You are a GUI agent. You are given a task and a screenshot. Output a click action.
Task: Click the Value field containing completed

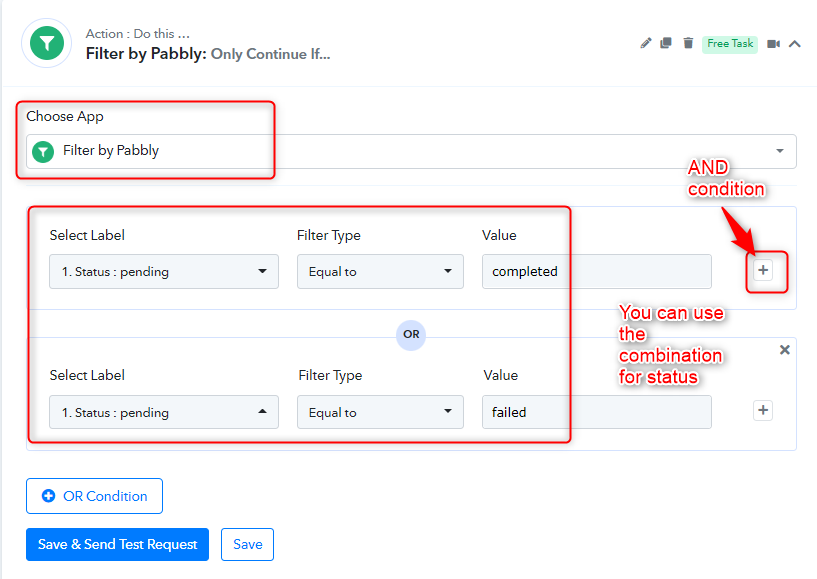(597, 272)
